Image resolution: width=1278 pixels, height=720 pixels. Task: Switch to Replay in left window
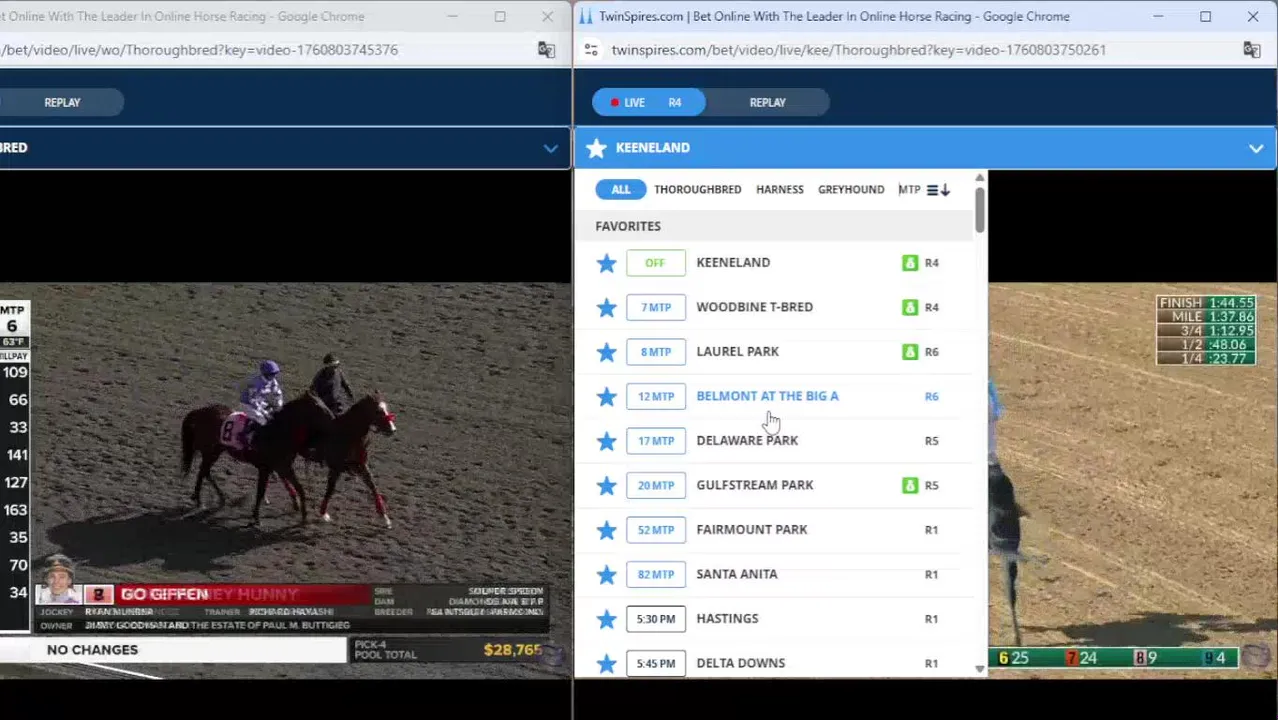tap(62, 102)
